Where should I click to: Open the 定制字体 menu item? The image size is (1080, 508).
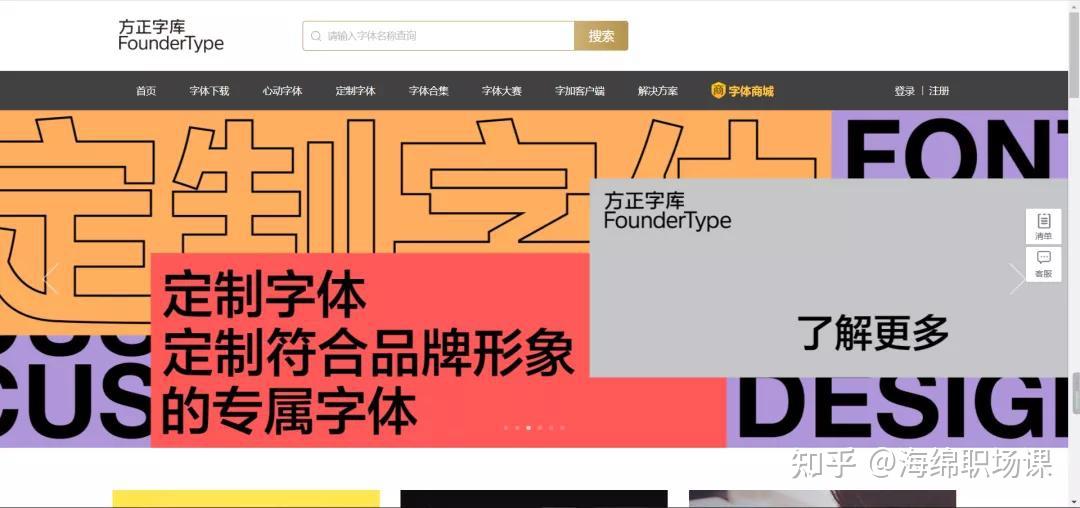pyautogui.click(x=355, y=91)
